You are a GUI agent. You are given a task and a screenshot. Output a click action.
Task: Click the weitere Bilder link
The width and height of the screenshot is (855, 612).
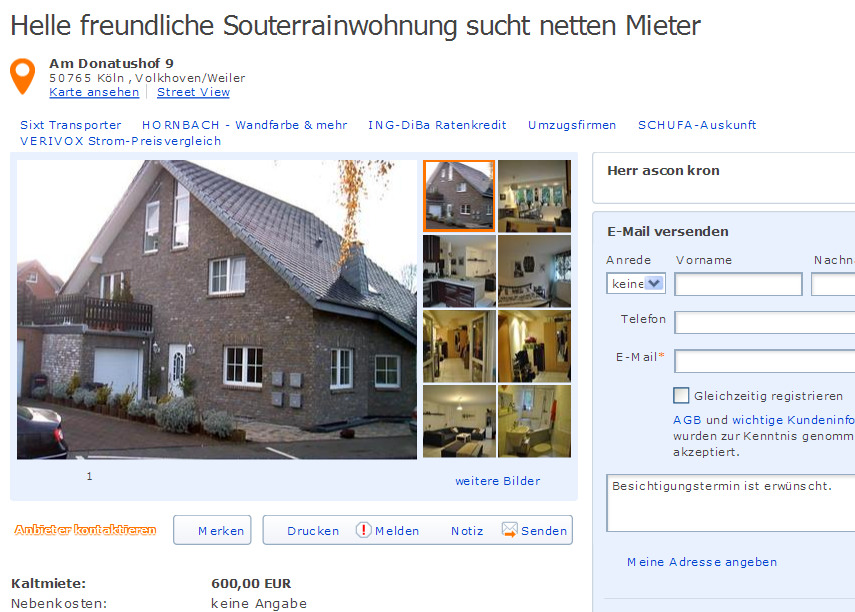point(498,481)
